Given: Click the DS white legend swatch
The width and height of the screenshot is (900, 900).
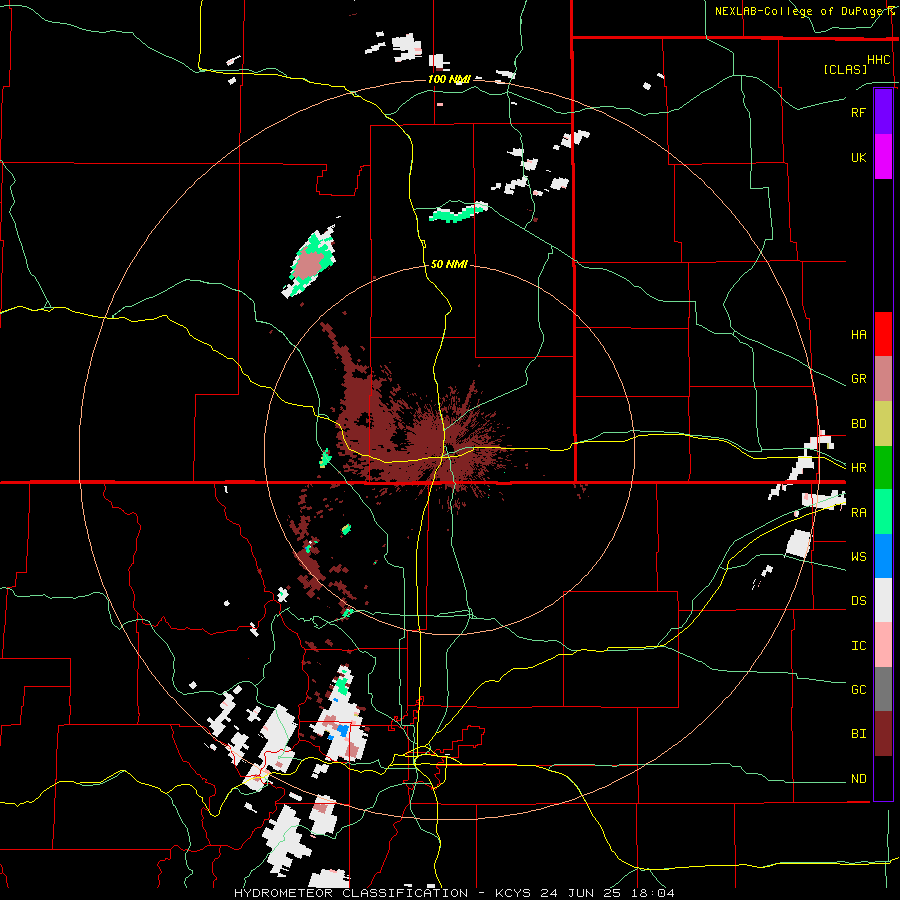Looking at the screenshot, I should click(883, 600).
